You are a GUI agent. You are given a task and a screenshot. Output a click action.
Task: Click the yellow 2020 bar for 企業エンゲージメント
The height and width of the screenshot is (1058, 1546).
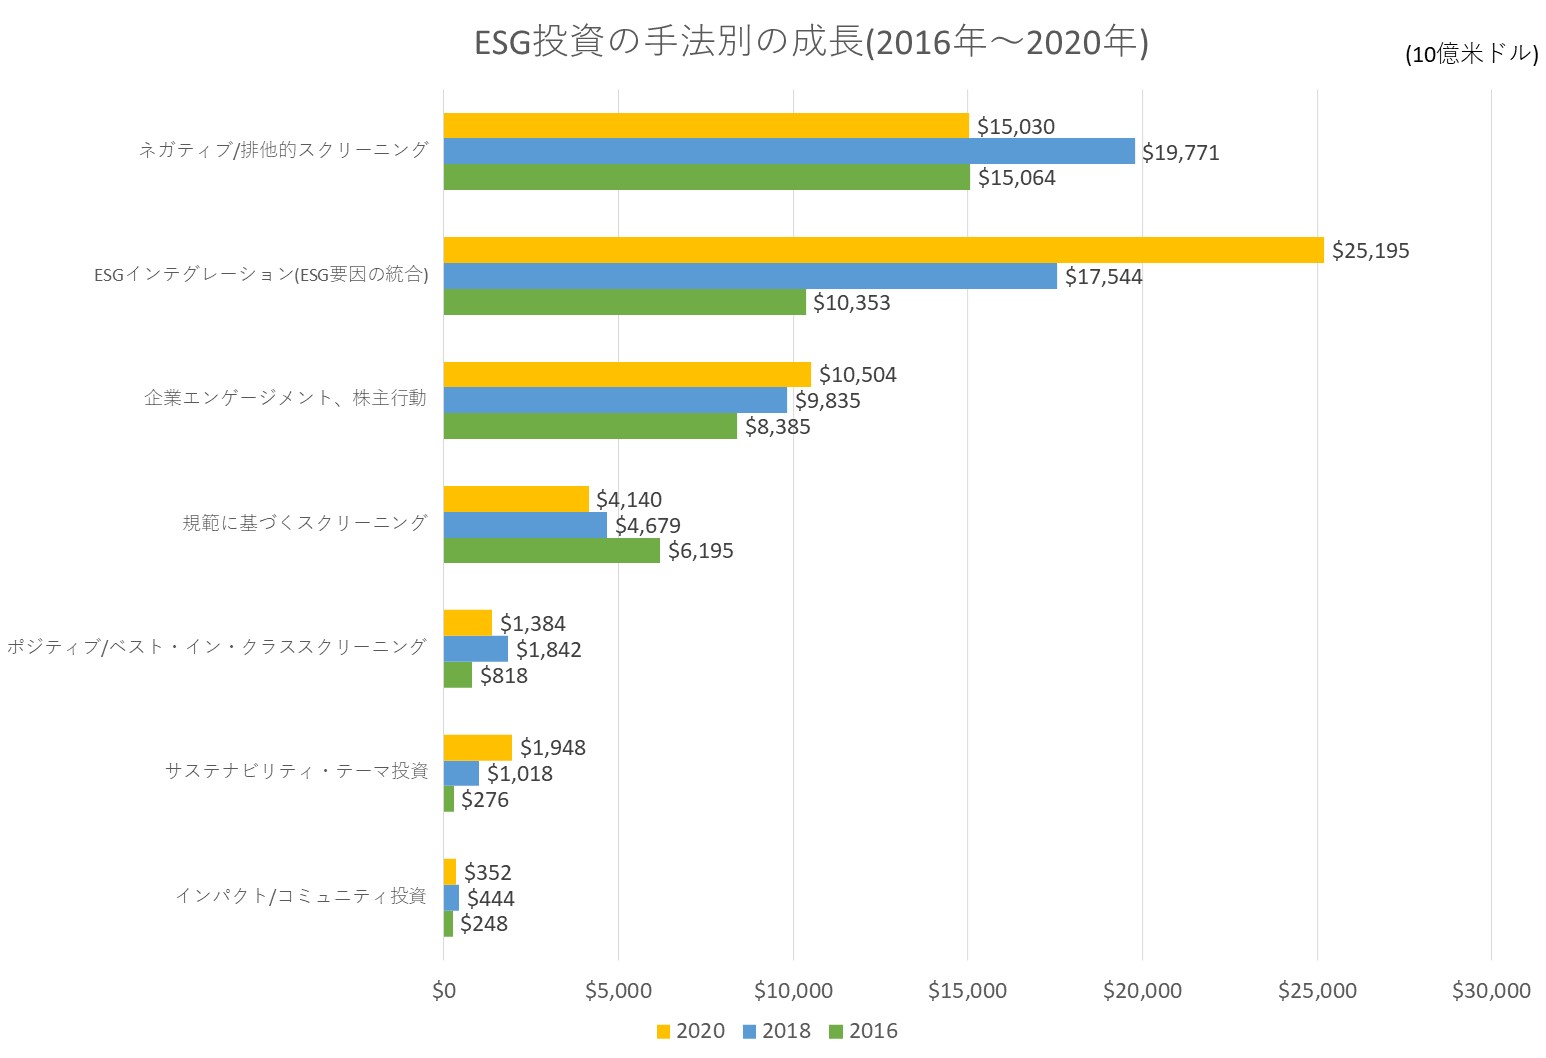627,374
